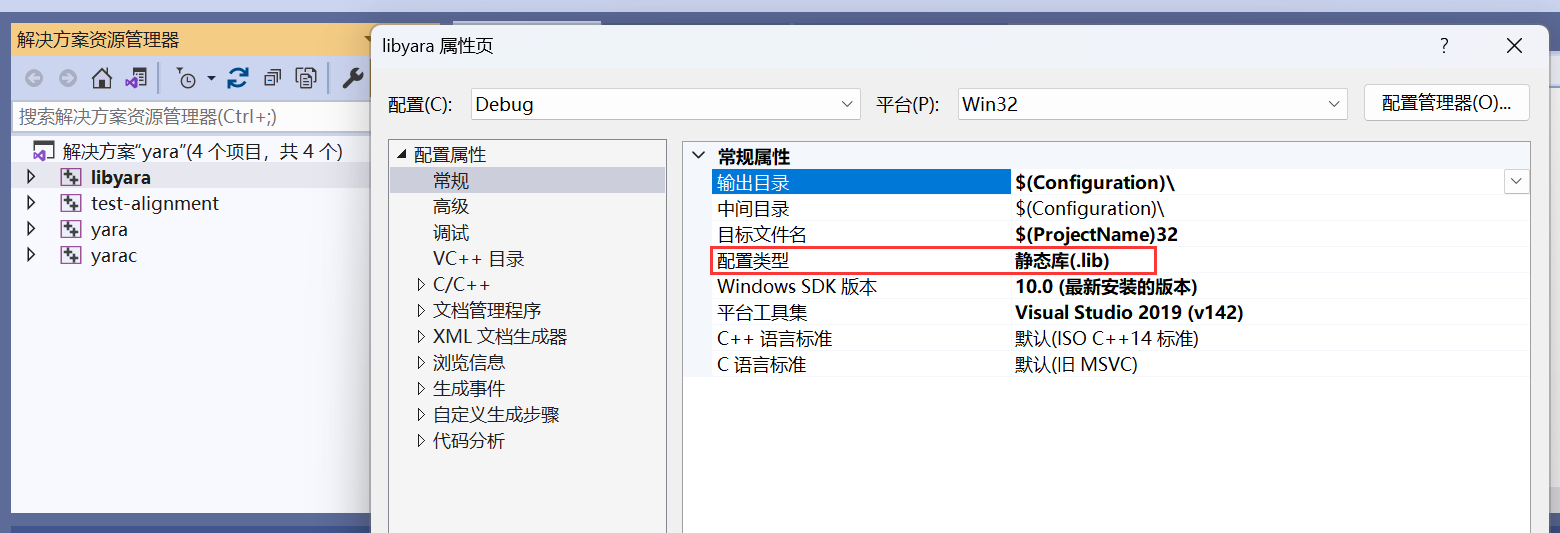
Task: Close the libyara 属性页 dialog
Action: (x=1514, y=46)
